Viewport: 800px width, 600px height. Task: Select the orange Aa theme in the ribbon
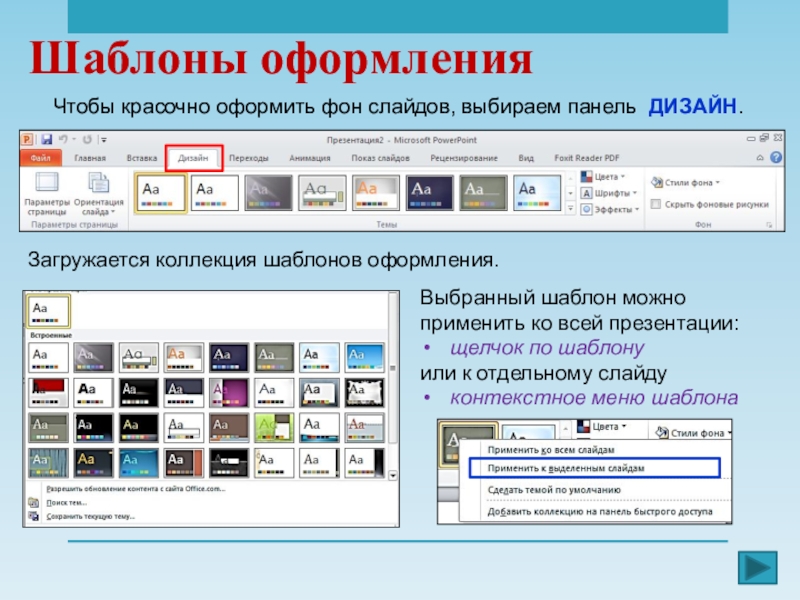tap(376, 192)
